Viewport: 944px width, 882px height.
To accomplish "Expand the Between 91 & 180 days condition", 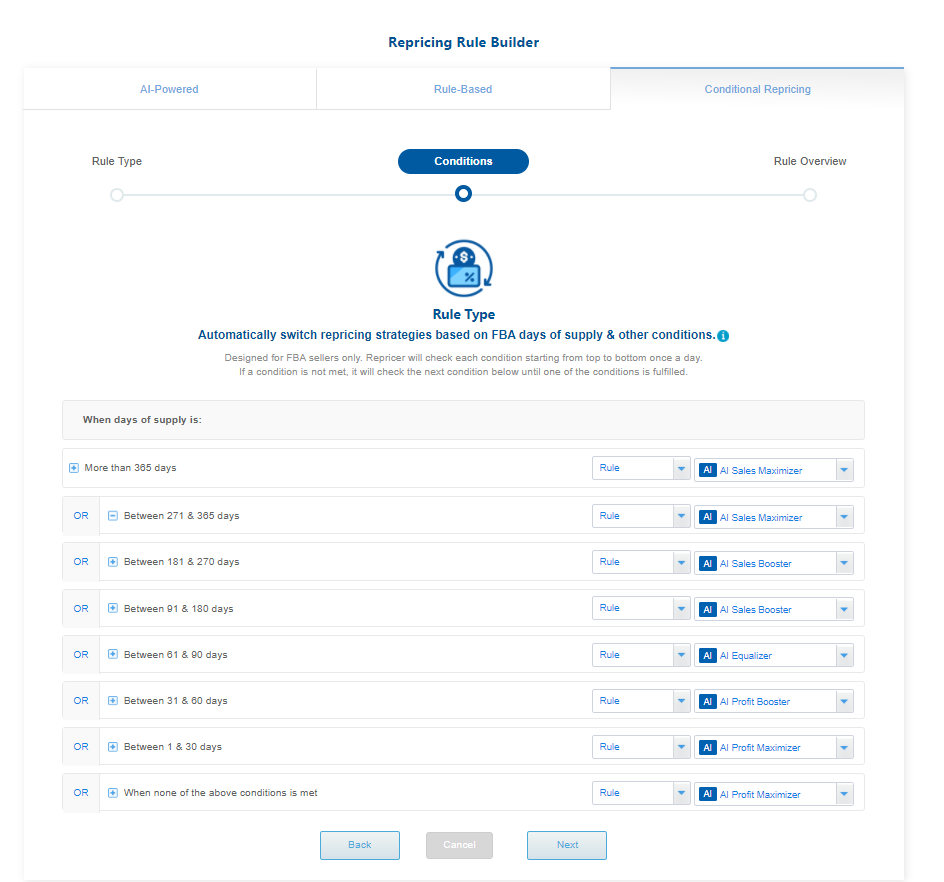I will (x=113, y=608).
